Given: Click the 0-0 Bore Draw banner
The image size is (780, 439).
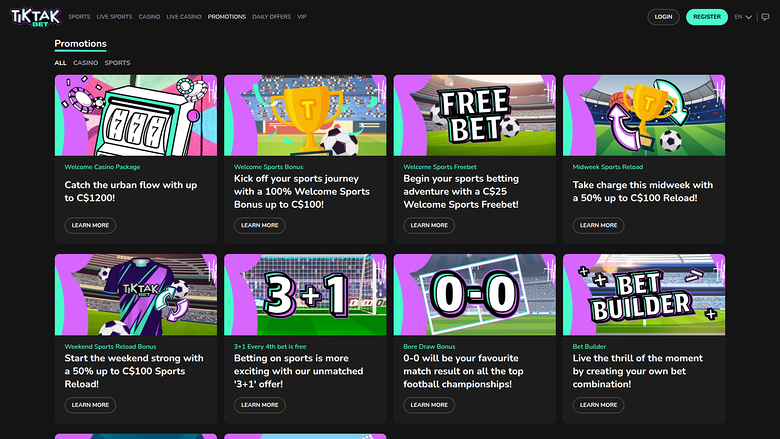Looking at the screenshot, I should pyautogui.click(x=475, y=294).
